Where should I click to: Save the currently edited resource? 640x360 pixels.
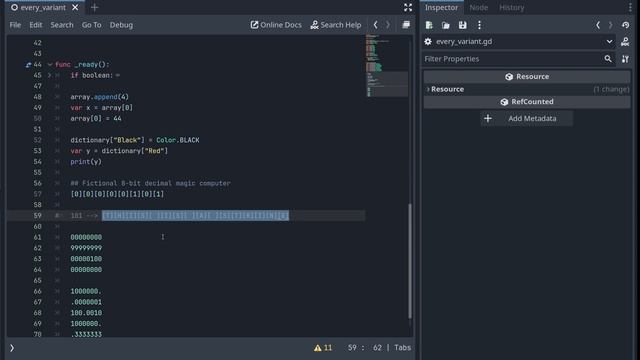[x=462, y=25]
